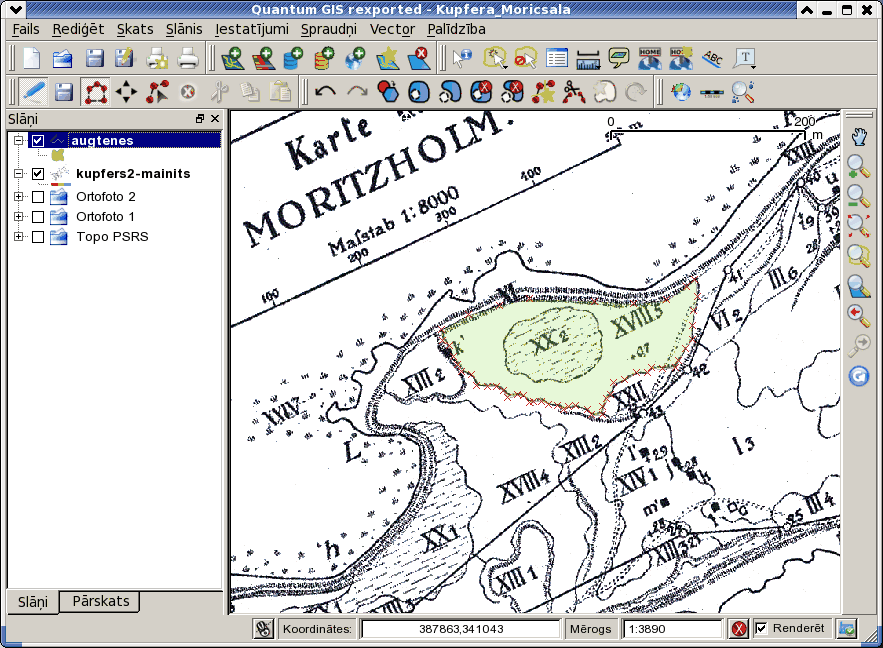This screenshot has height=648, width=883.
Task: Close the Slāņi panel
Action: pyautogui.click(x=215, y=119)
